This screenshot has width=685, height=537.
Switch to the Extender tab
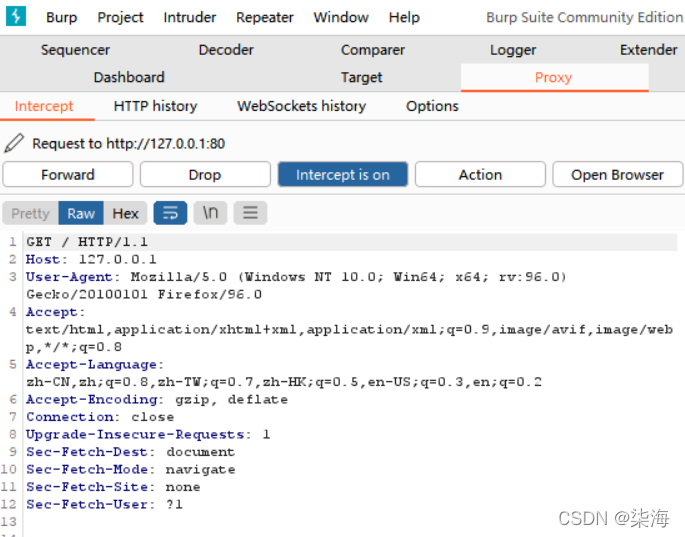pos(648,50)
